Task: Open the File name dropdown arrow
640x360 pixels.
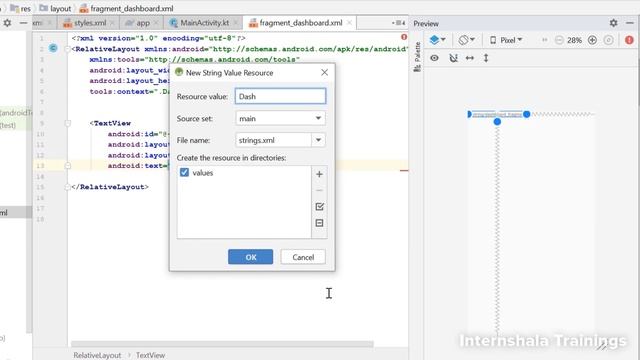Action: tap(318, 140)
